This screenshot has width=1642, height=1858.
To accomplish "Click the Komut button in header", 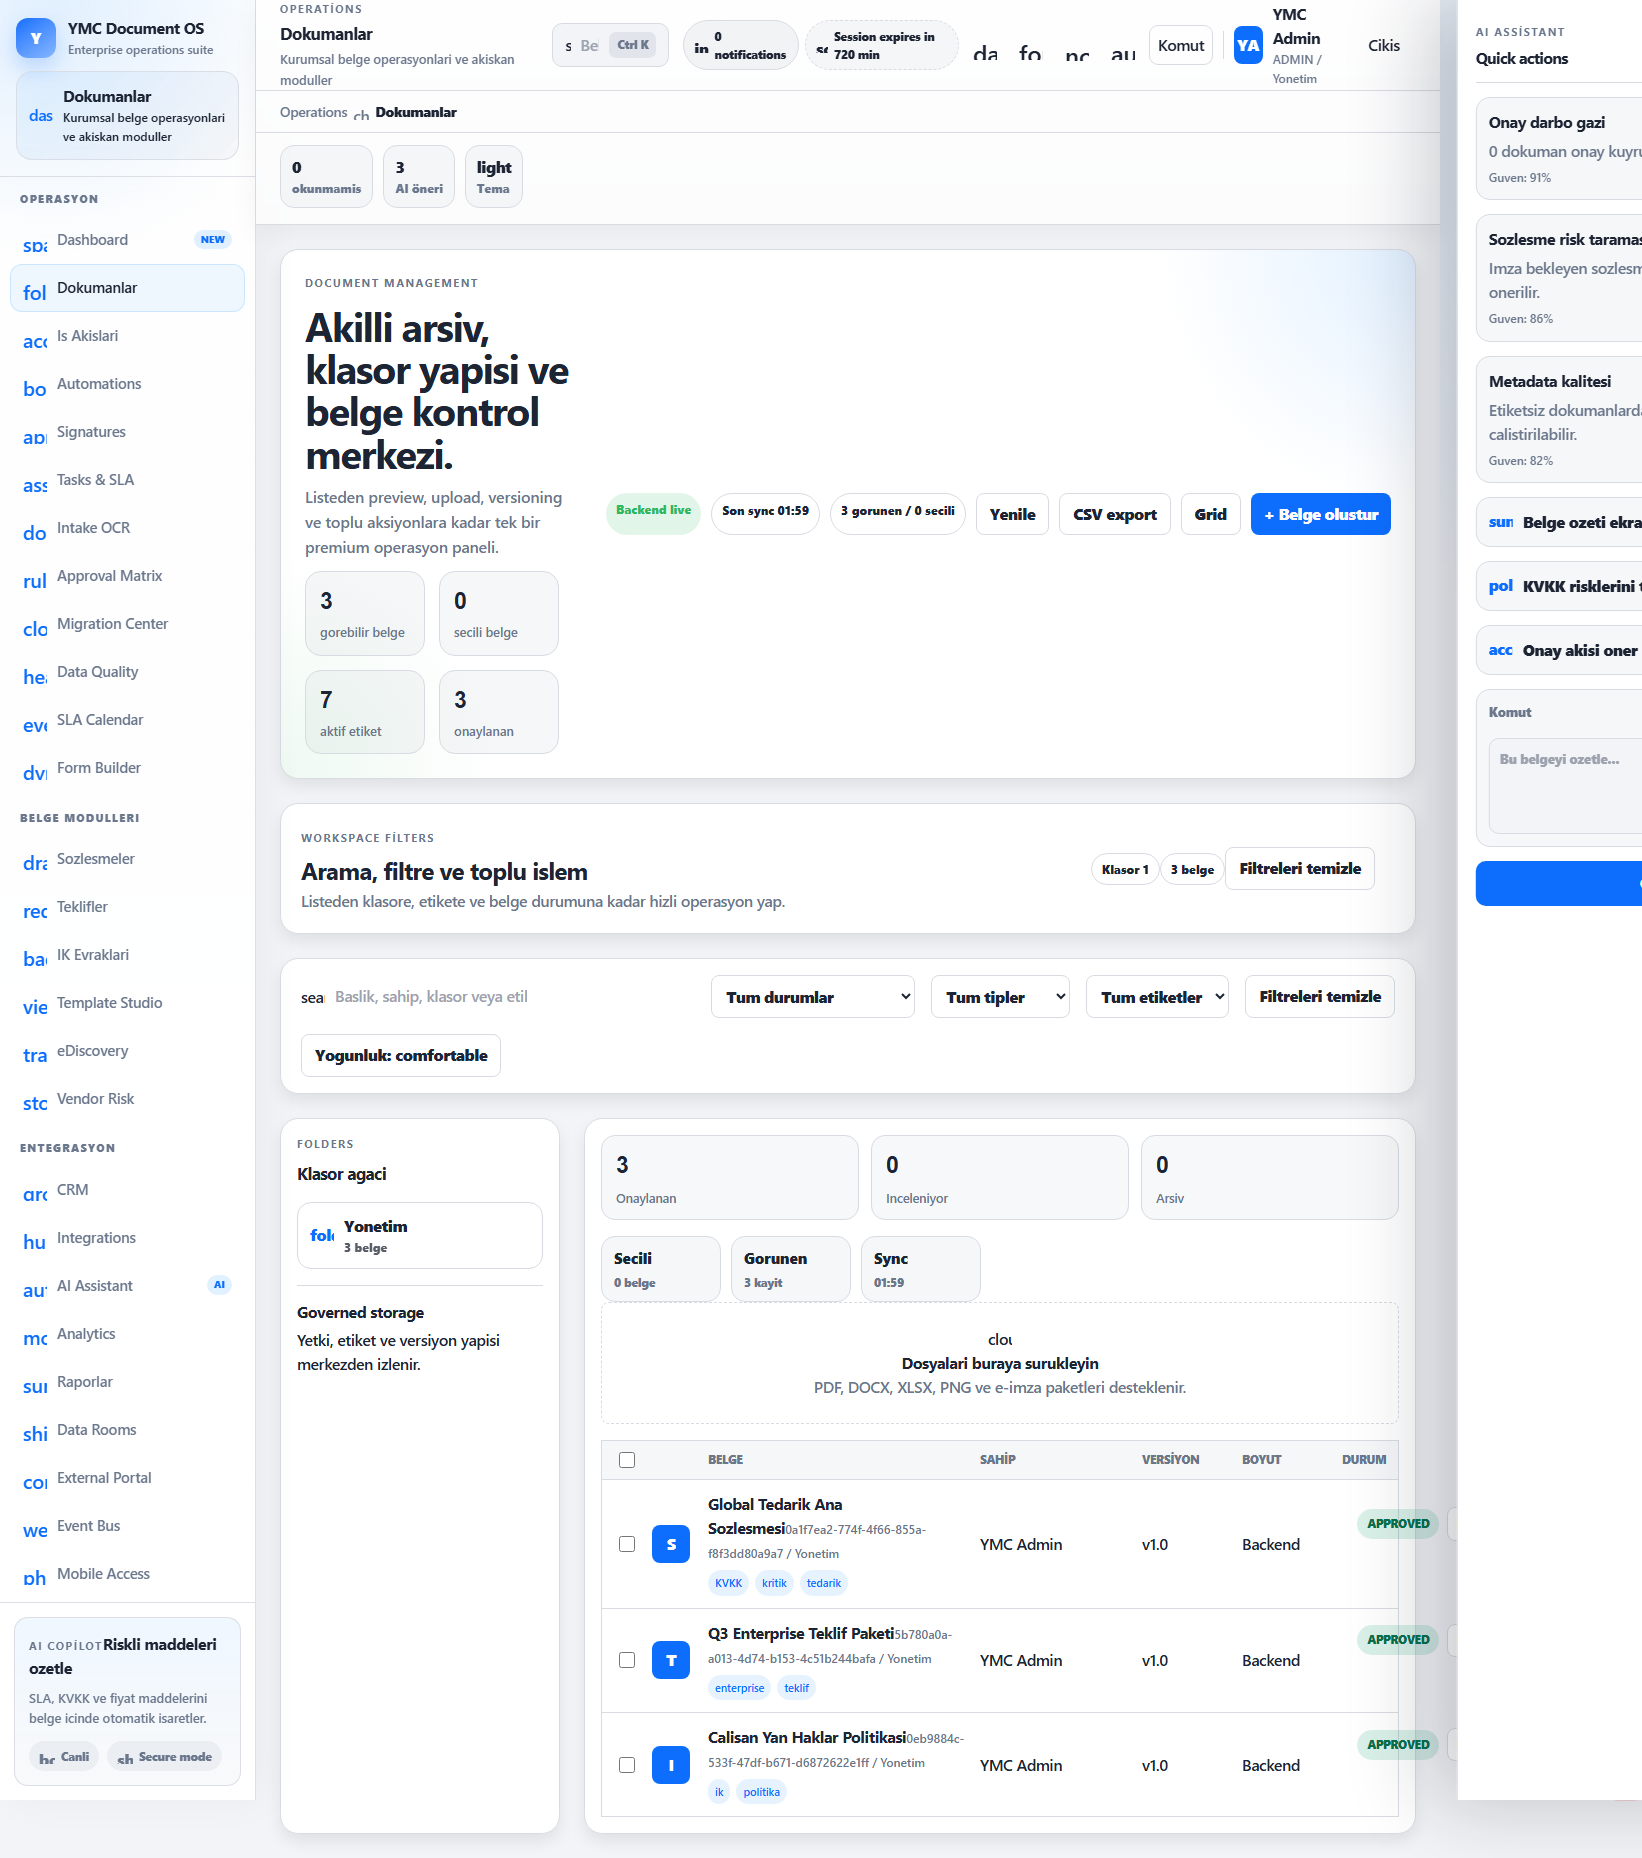I will [1181, 45].
